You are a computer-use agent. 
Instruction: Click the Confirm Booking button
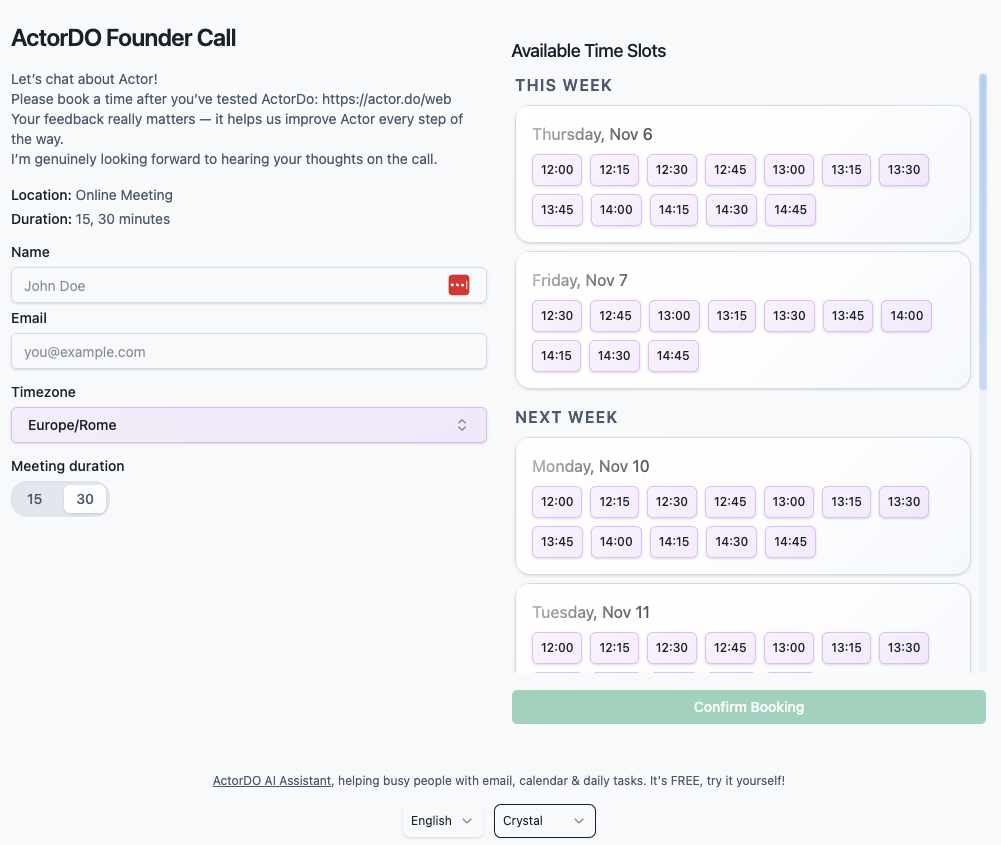coord(748,707)
